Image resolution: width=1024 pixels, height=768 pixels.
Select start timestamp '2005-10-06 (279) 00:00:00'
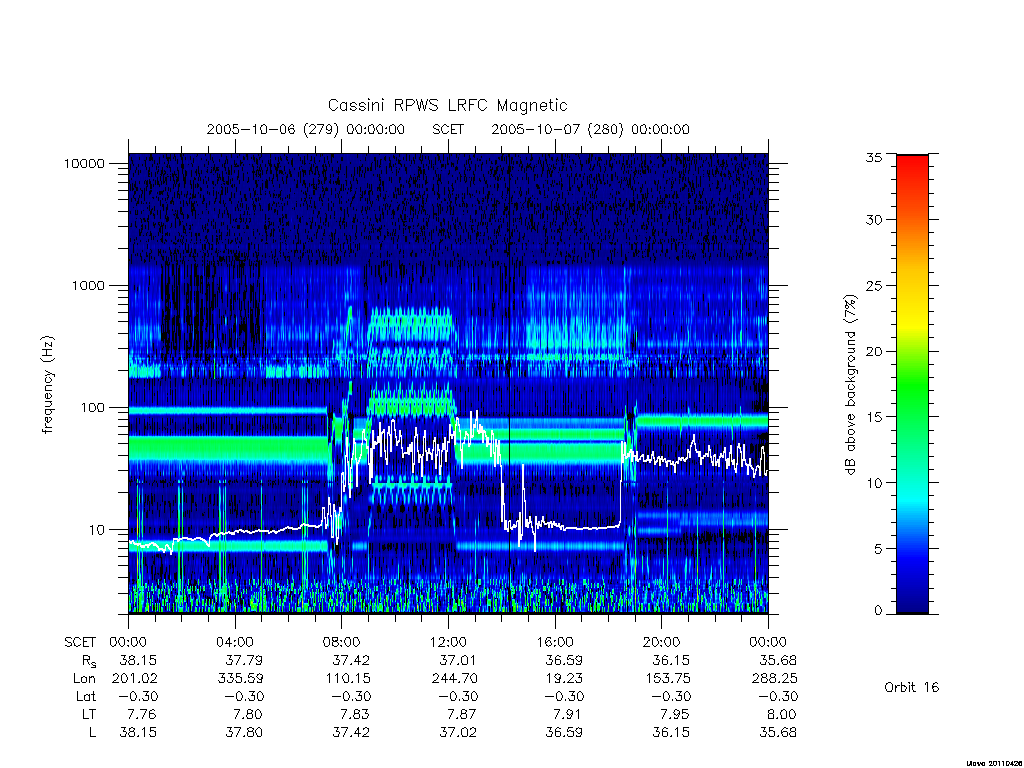click(306, 129)
